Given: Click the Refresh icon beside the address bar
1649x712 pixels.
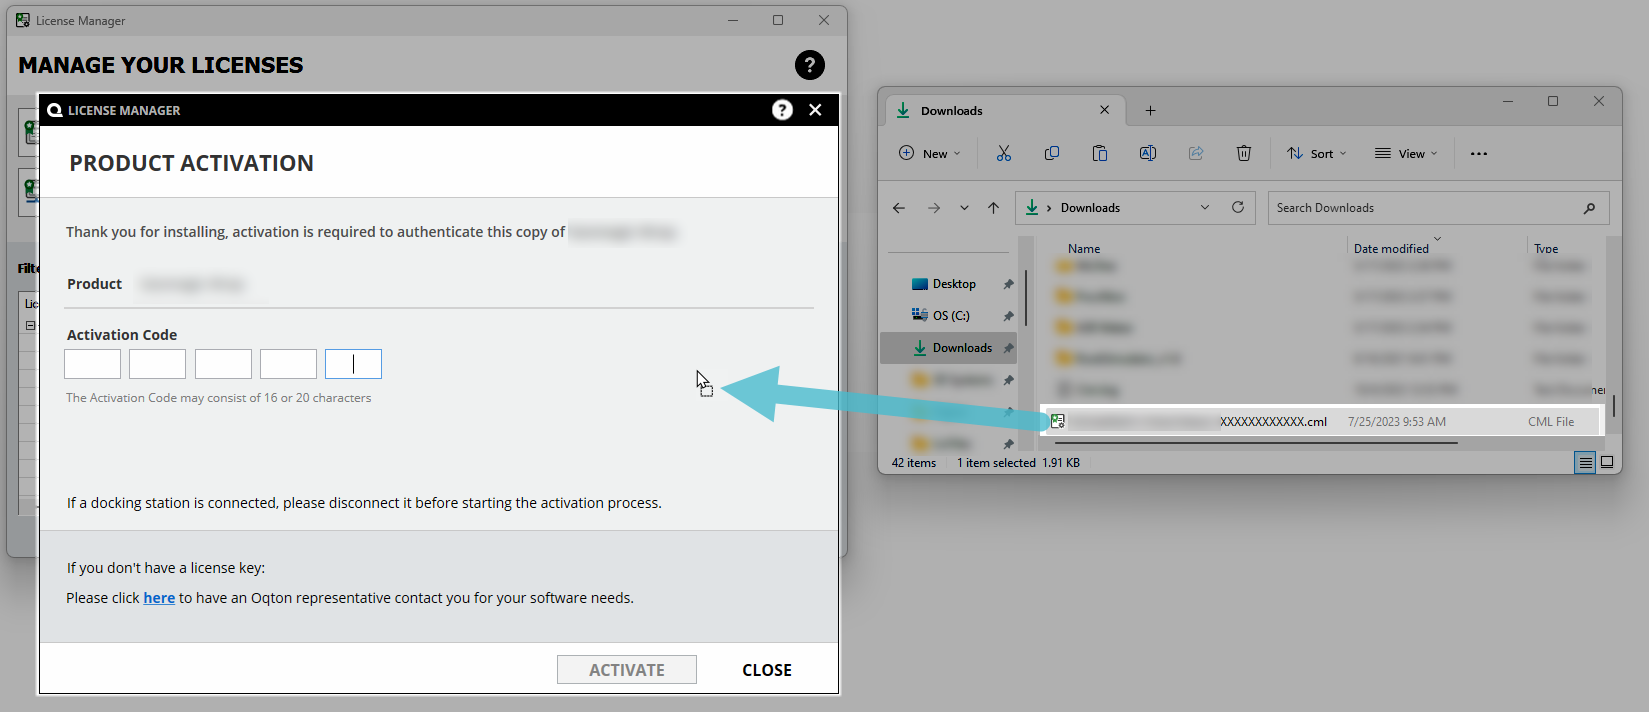Looking at the screenshot, I should click(1237, 207).
